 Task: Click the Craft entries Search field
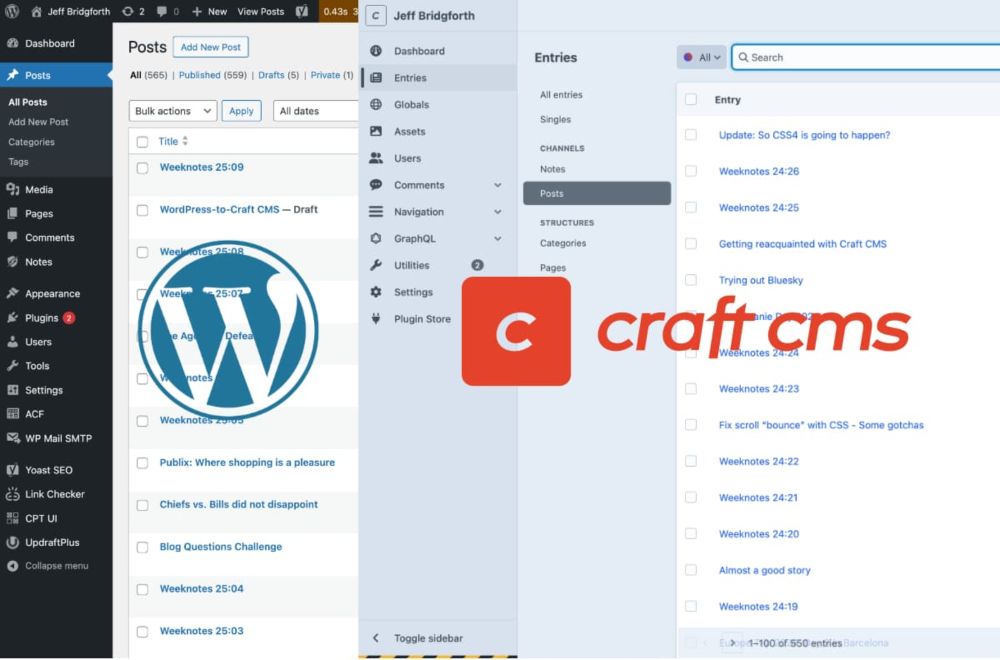[866, 57]
